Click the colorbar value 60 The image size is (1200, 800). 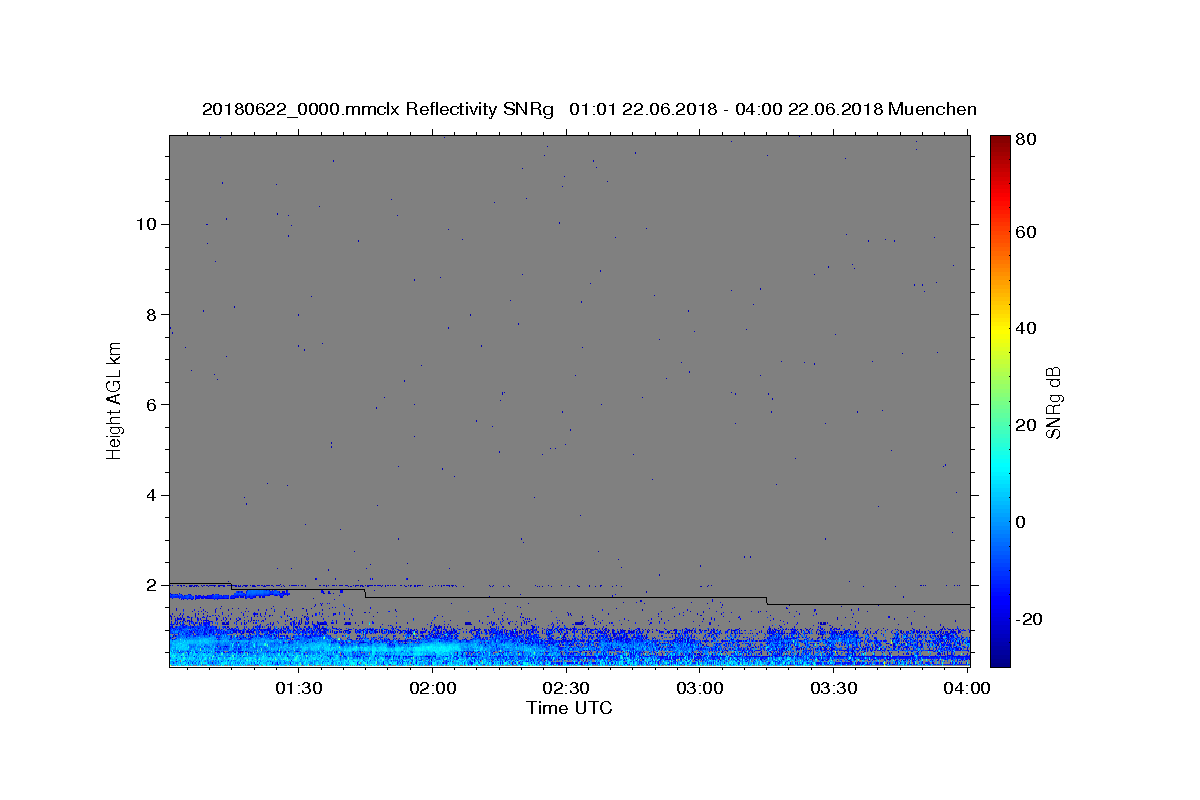point(1025,232)
